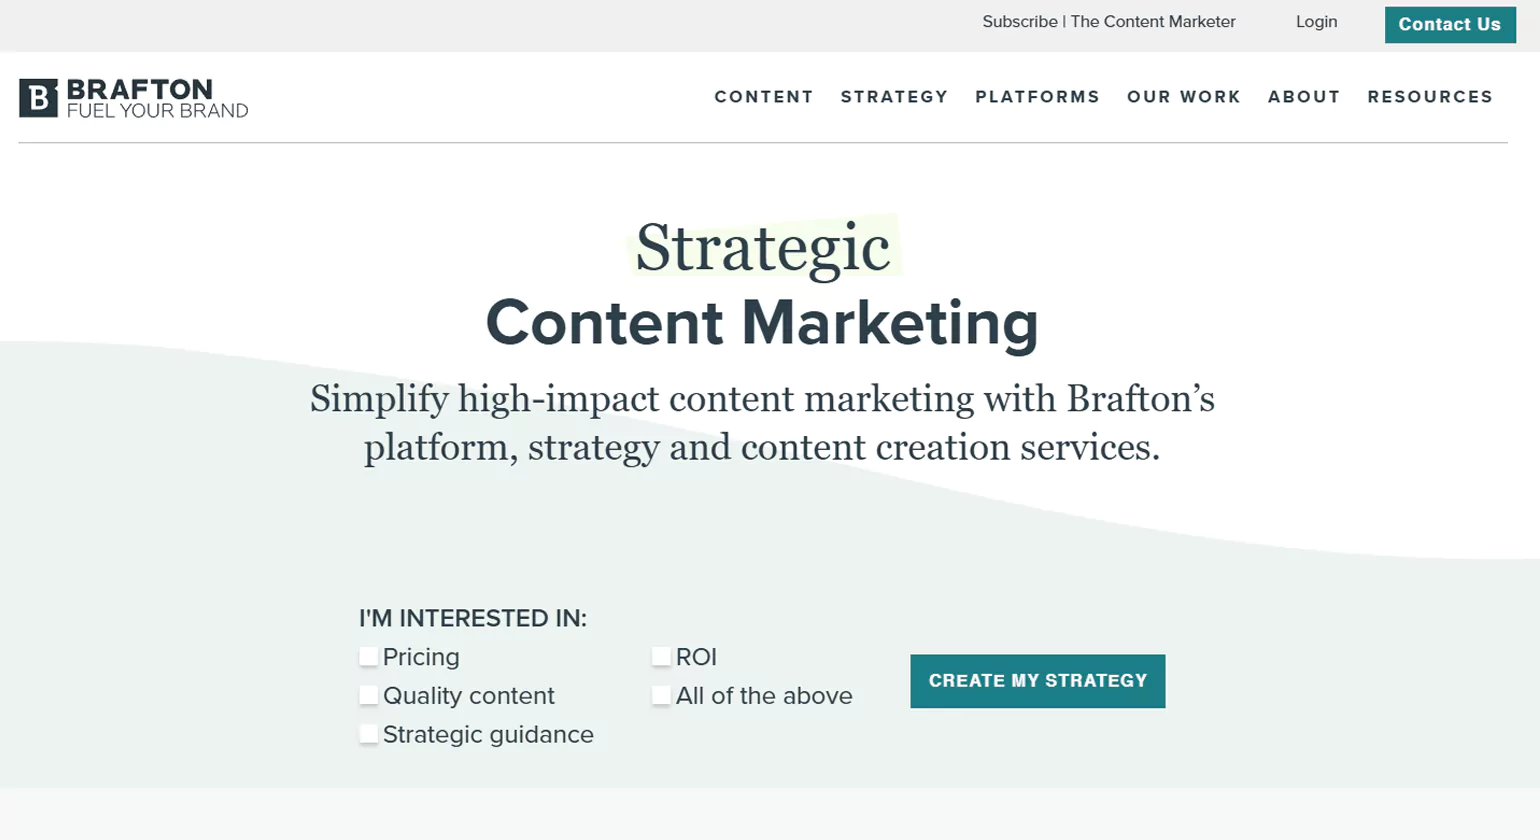
Task: Expand the Platforms menu item
Action: tap(1037, 97)
